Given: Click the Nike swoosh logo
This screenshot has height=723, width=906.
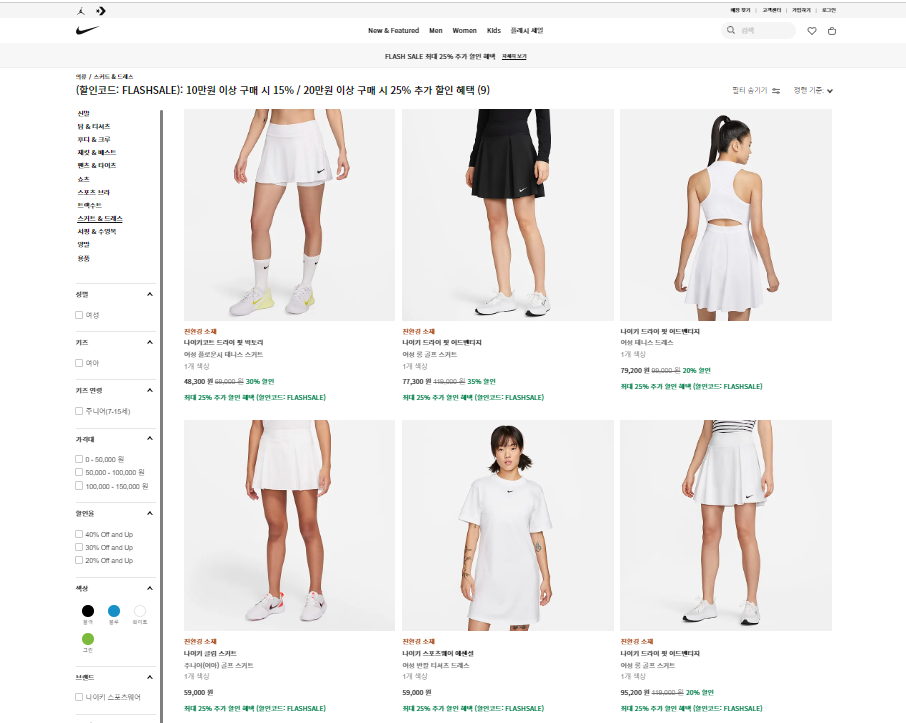Looking at the screenshot, I should point(87,30).
